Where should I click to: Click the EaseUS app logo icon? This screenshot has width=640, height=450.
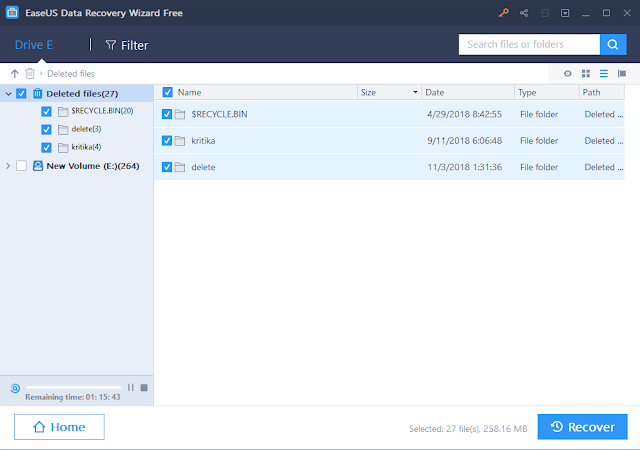[x=12, y=13]
